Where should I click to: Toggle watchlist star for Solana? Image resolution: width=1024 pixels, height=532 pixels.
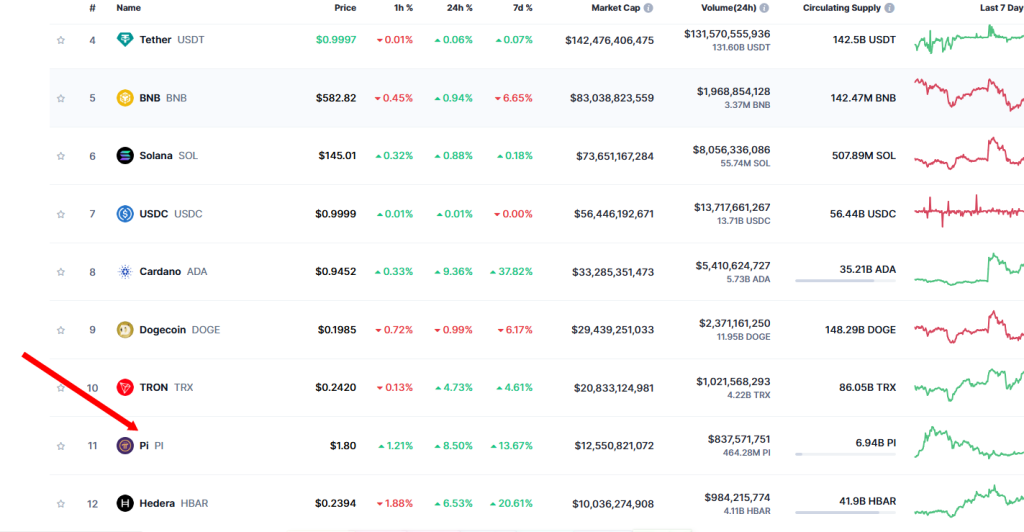(61, 156)
